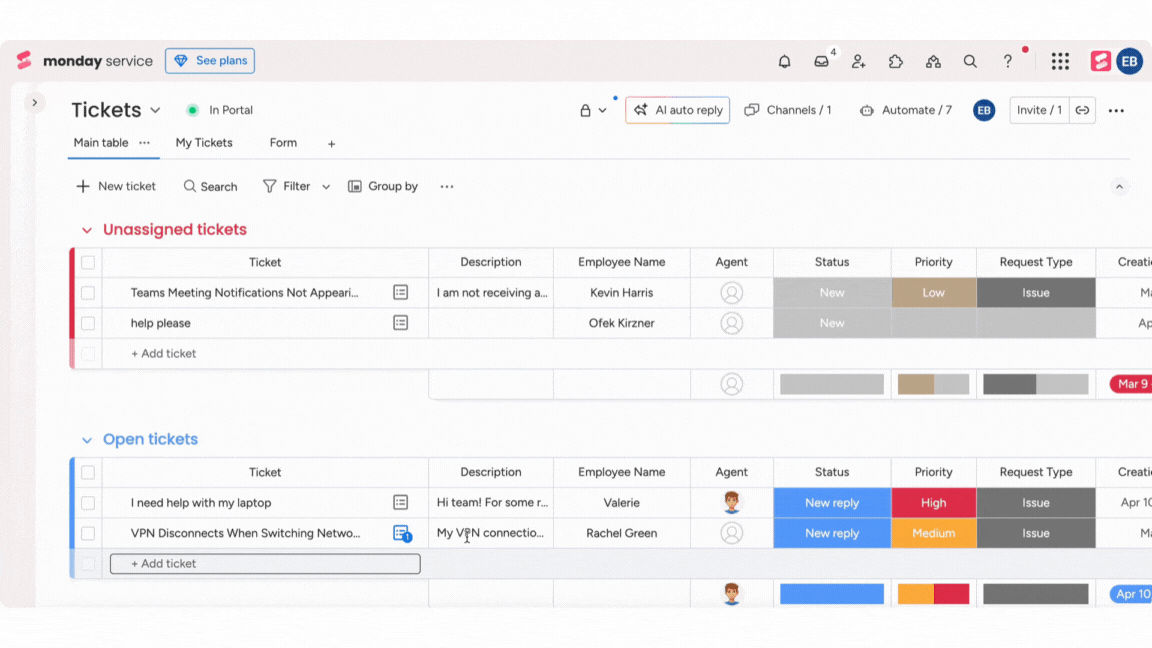Open the search magnifier in the top bar

(970, 61)
